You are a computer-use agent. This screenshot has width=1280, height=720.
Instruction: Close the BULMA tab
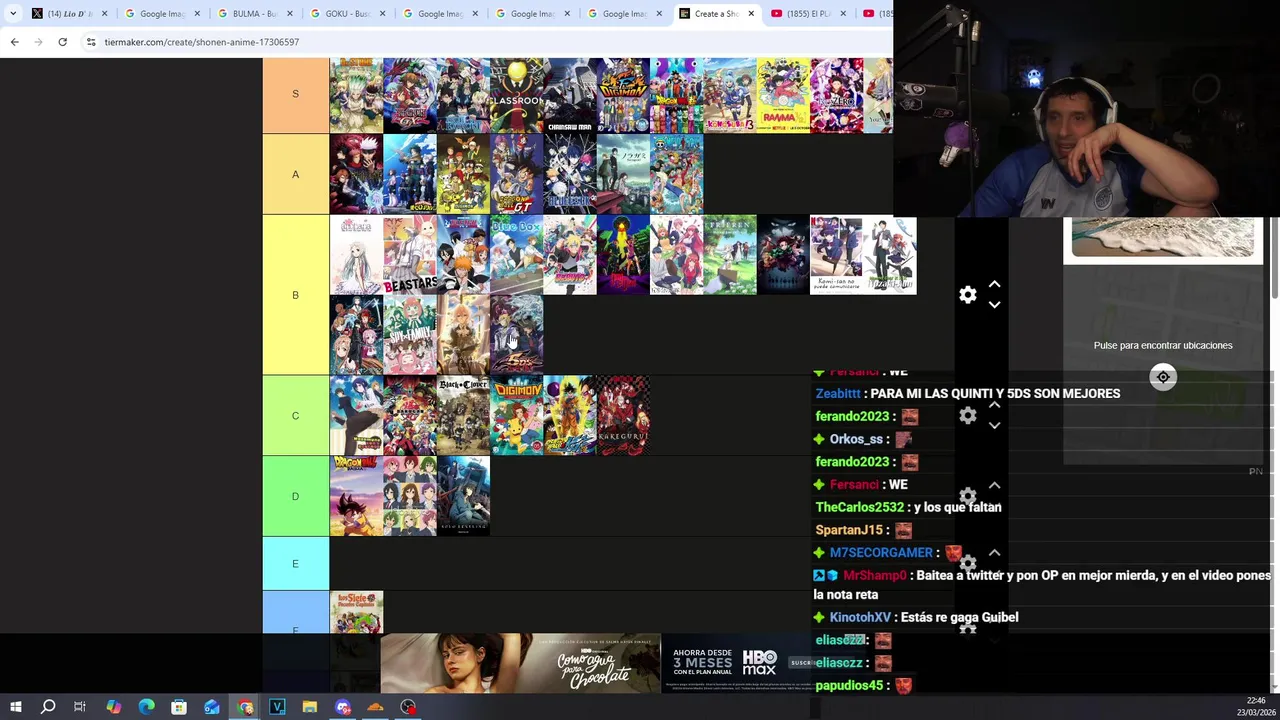[289, 13]
